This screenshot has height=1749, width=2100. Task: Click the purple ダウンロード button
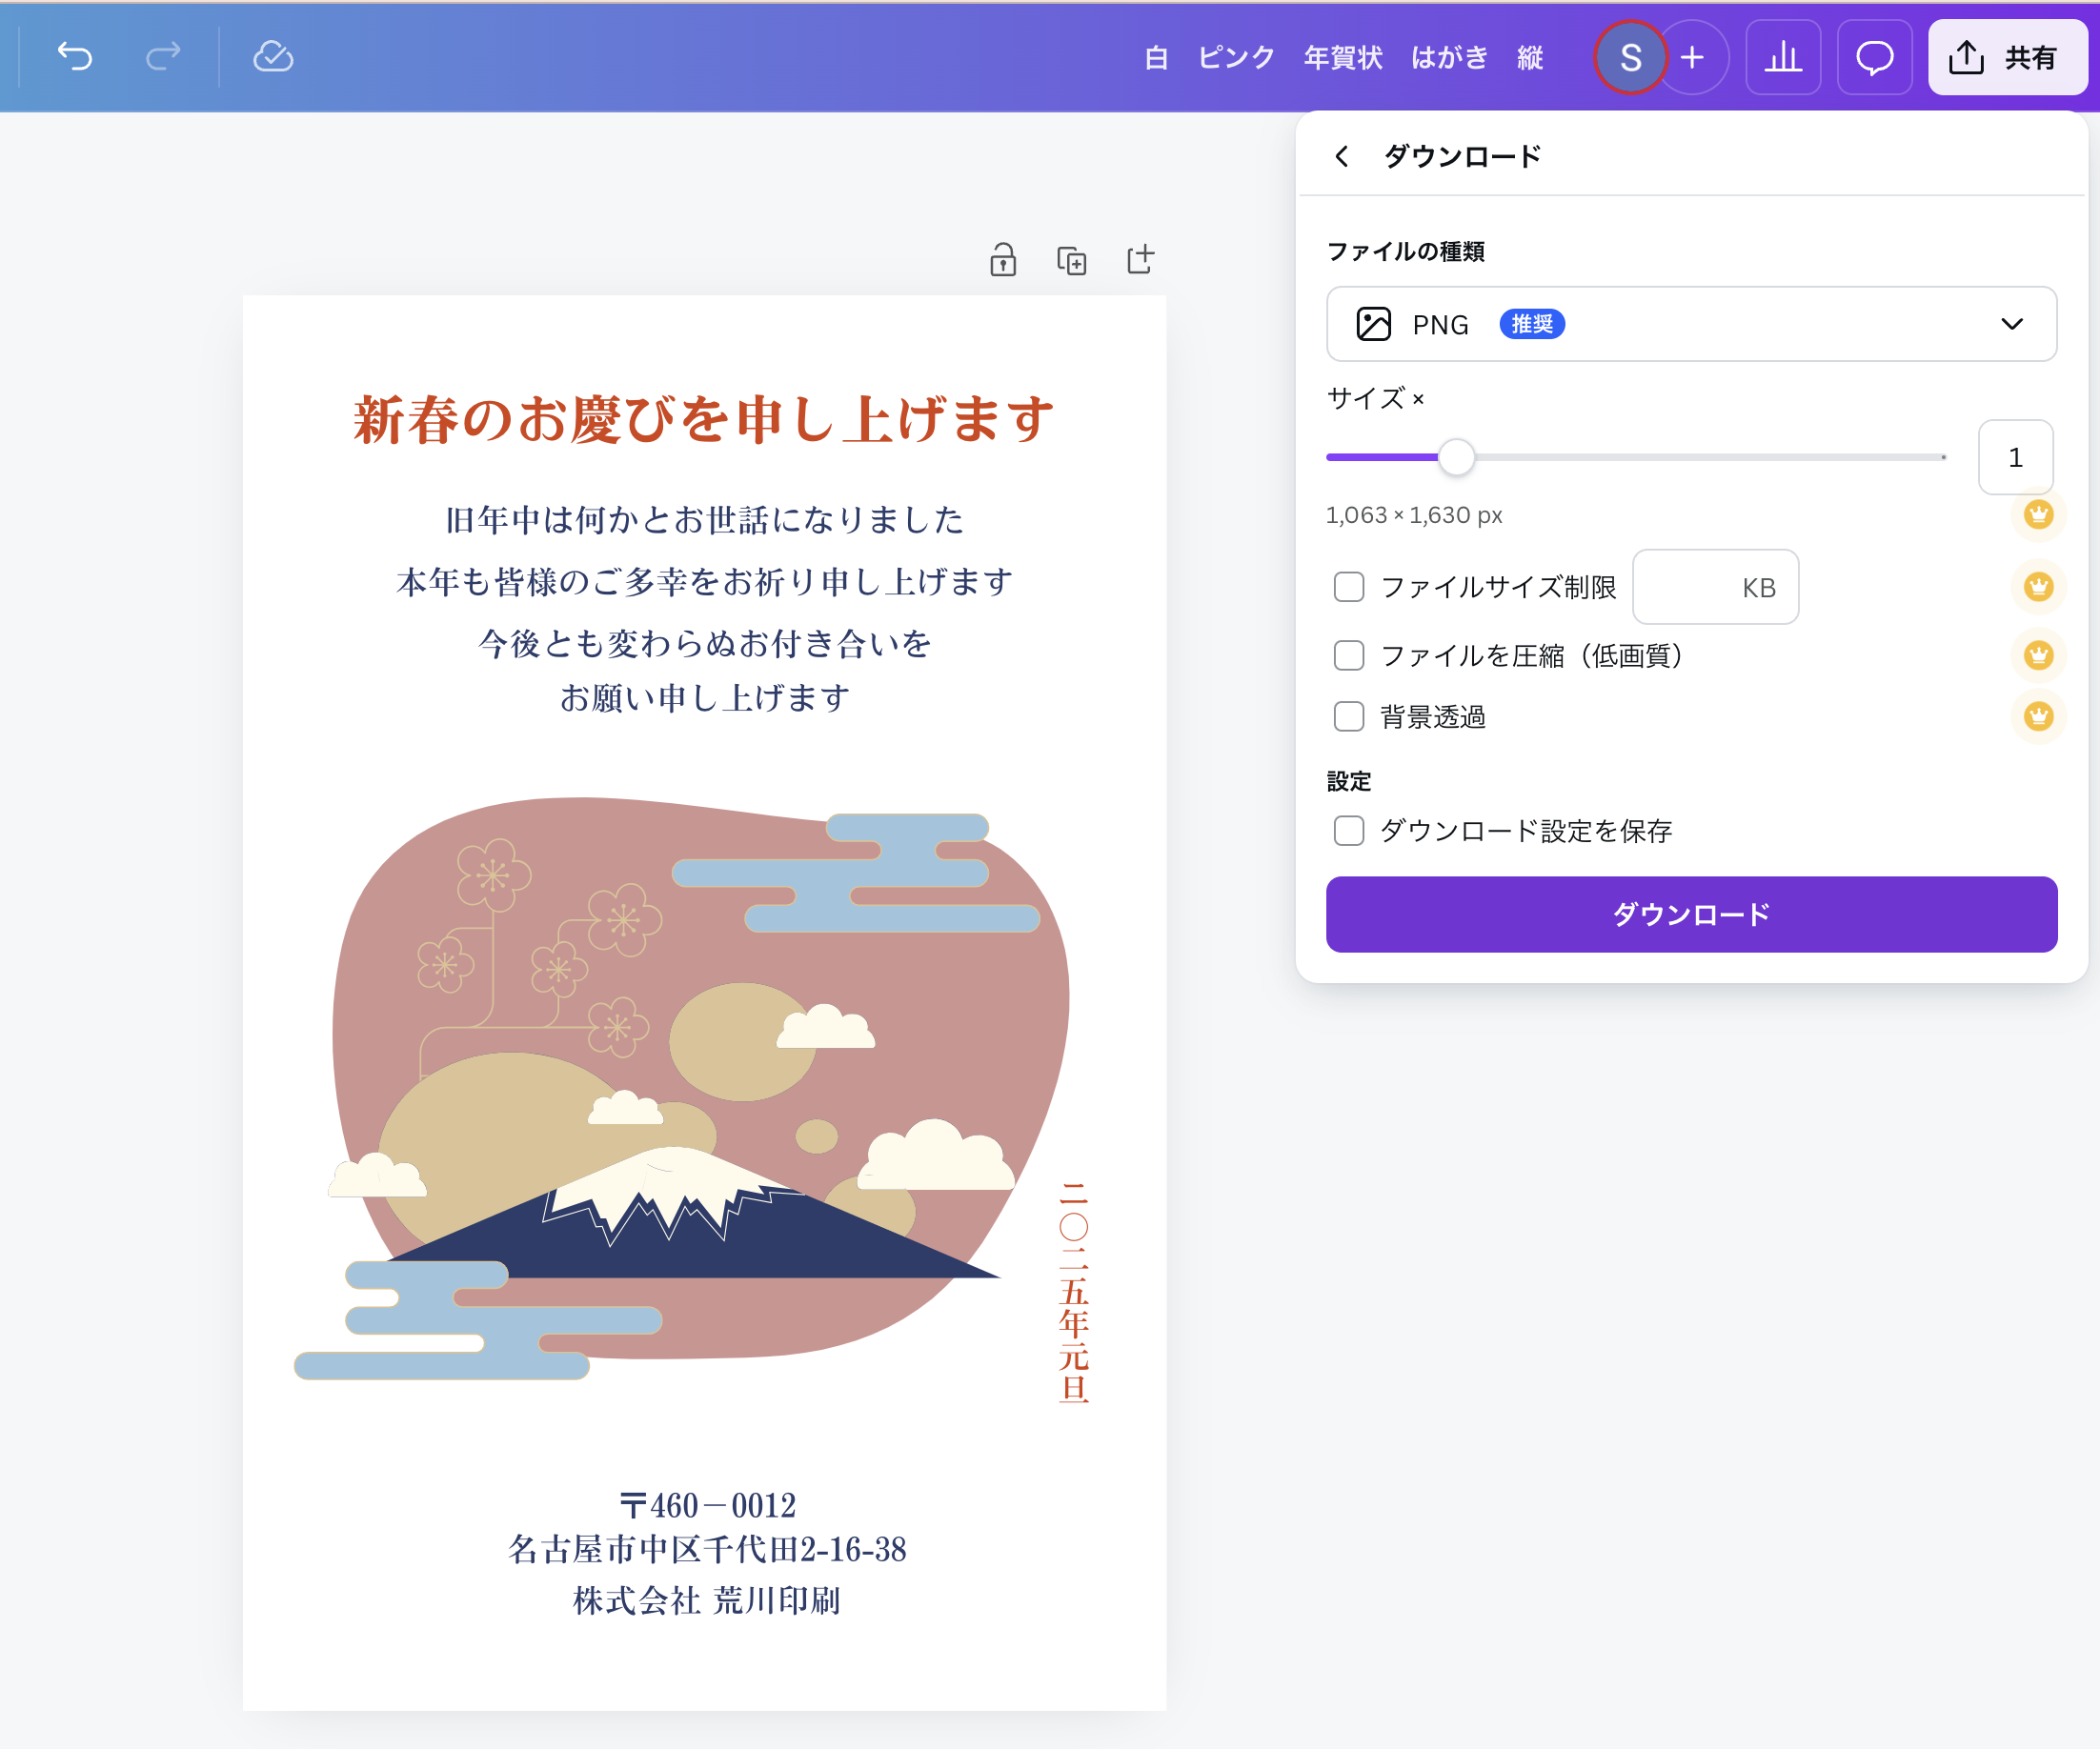point(1690,914)
